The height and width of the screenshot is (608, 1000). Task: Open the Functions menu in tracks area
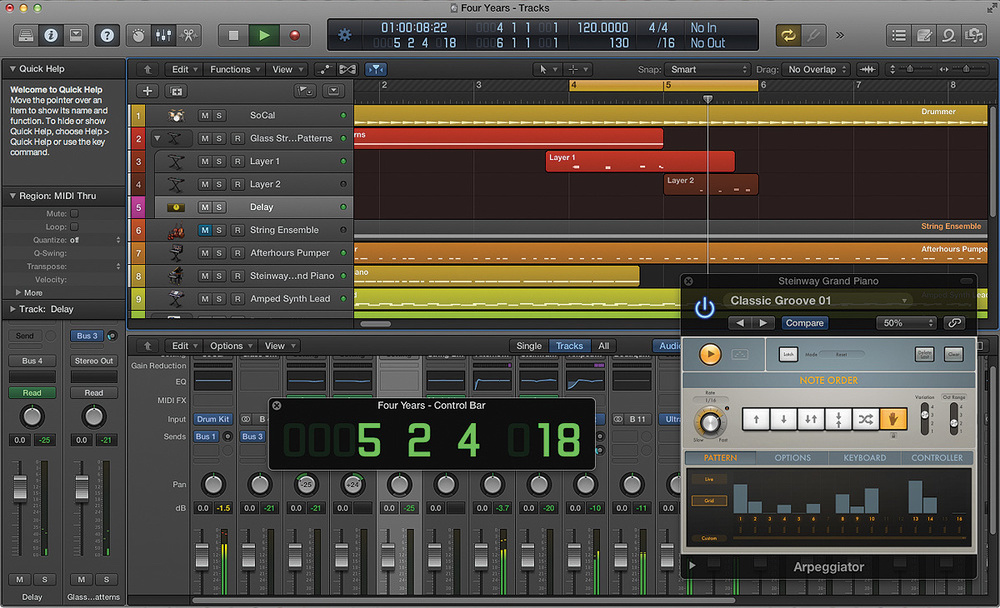click(234, 70)
